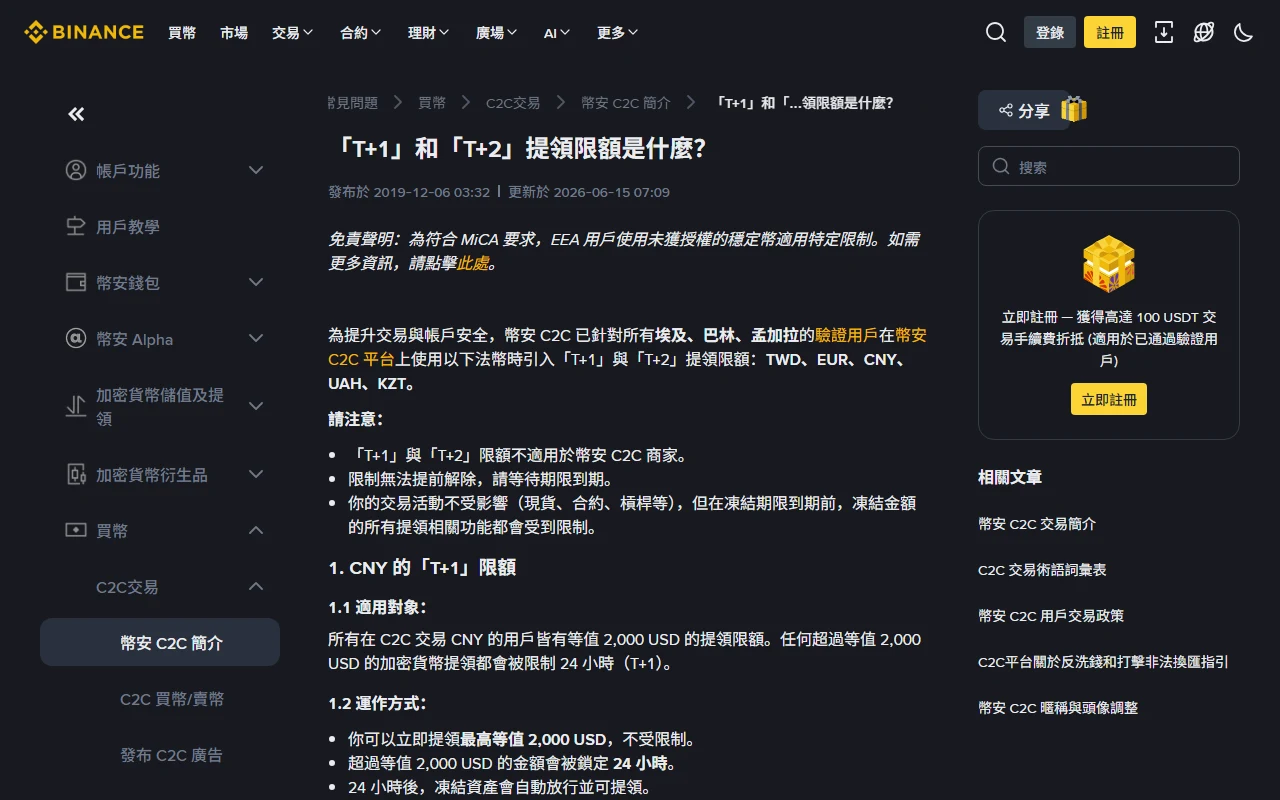The width and height of the screenshot is (1280, 800).
Task: Click the gift box icon near share
Action: 1074,109
